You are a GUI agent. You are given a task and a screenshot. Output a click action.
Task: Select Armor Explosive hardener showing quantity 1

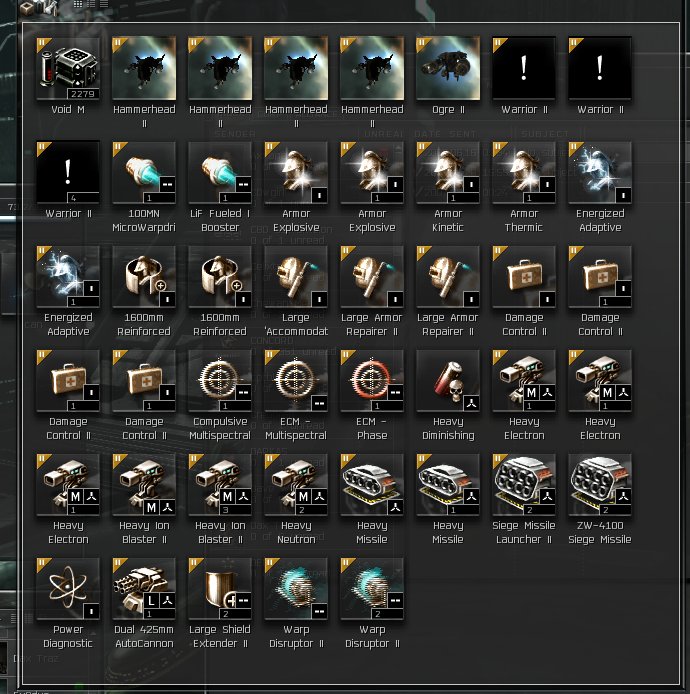372,173
